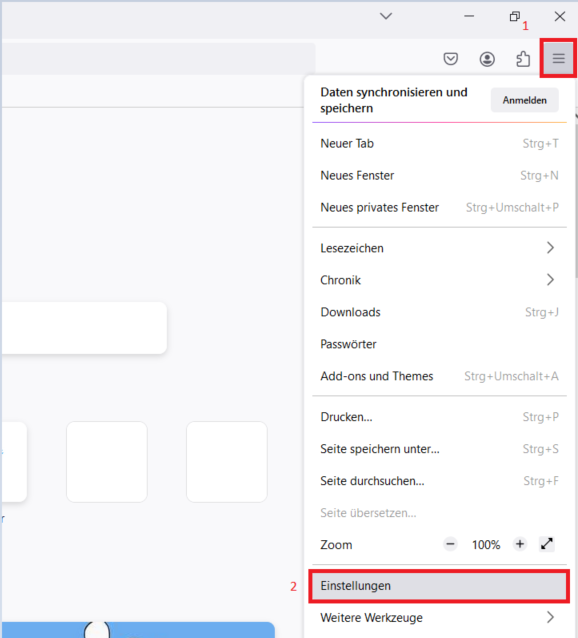Open the extensions puzzle icon
Image resolution: width=578 pixels, height=638 pixels.
coord(523,59)
